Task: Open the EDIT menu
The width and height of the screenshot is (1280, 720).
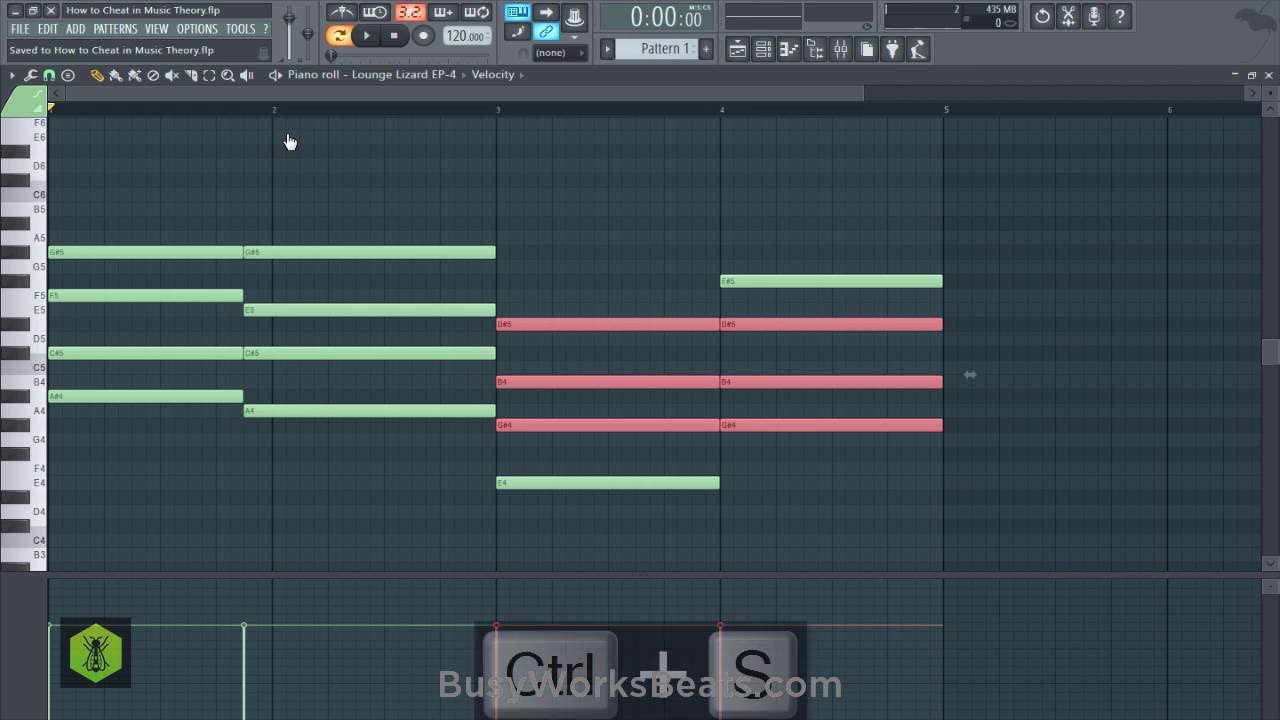Action: (48, 29)
